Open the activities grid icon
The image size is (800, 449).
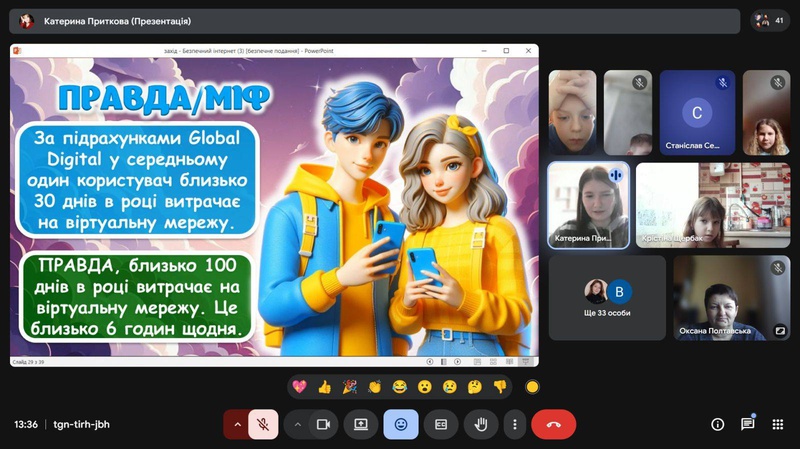click(777, 424)
